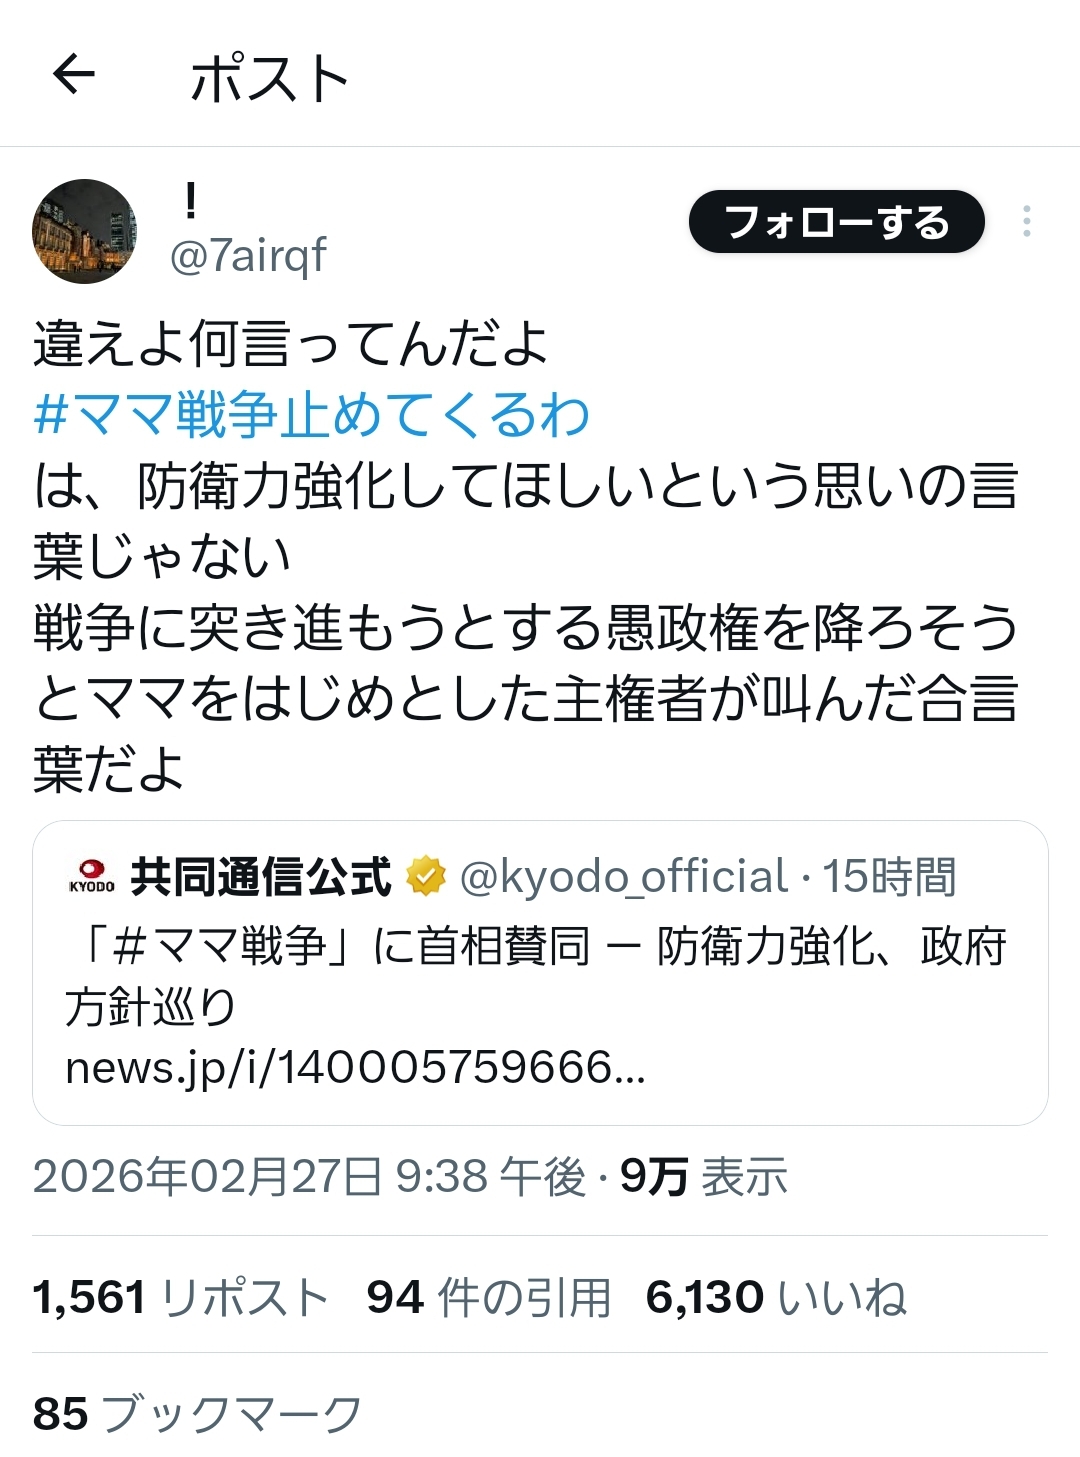The image size is (1080, 1457).
Task: Open hashtag #ママ戦争止めてくるわ
Action: coord(311,414)
